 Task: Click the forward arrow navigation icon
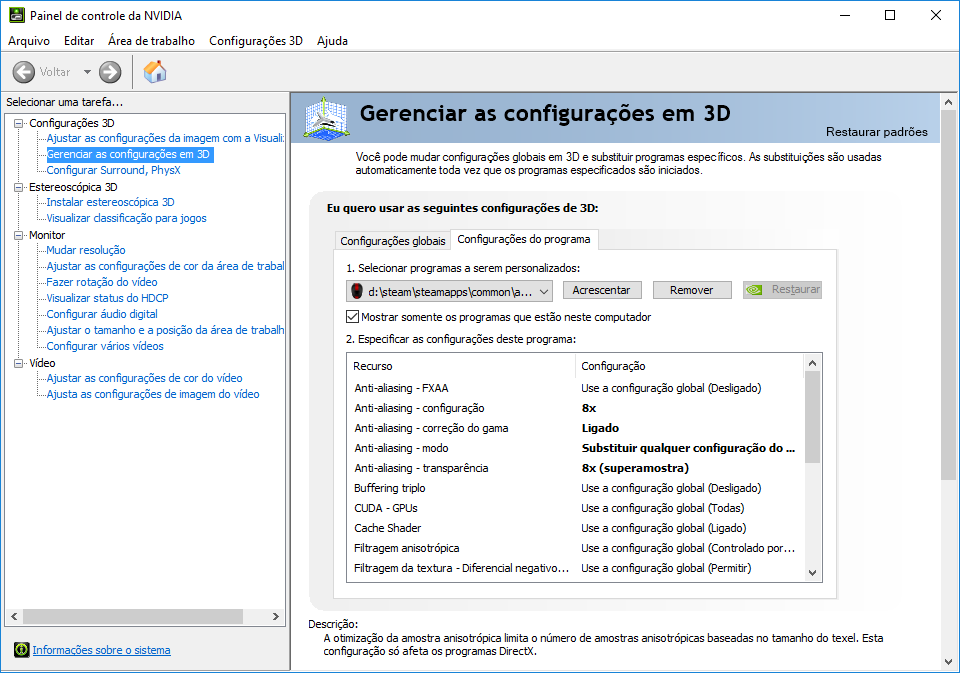110,72
